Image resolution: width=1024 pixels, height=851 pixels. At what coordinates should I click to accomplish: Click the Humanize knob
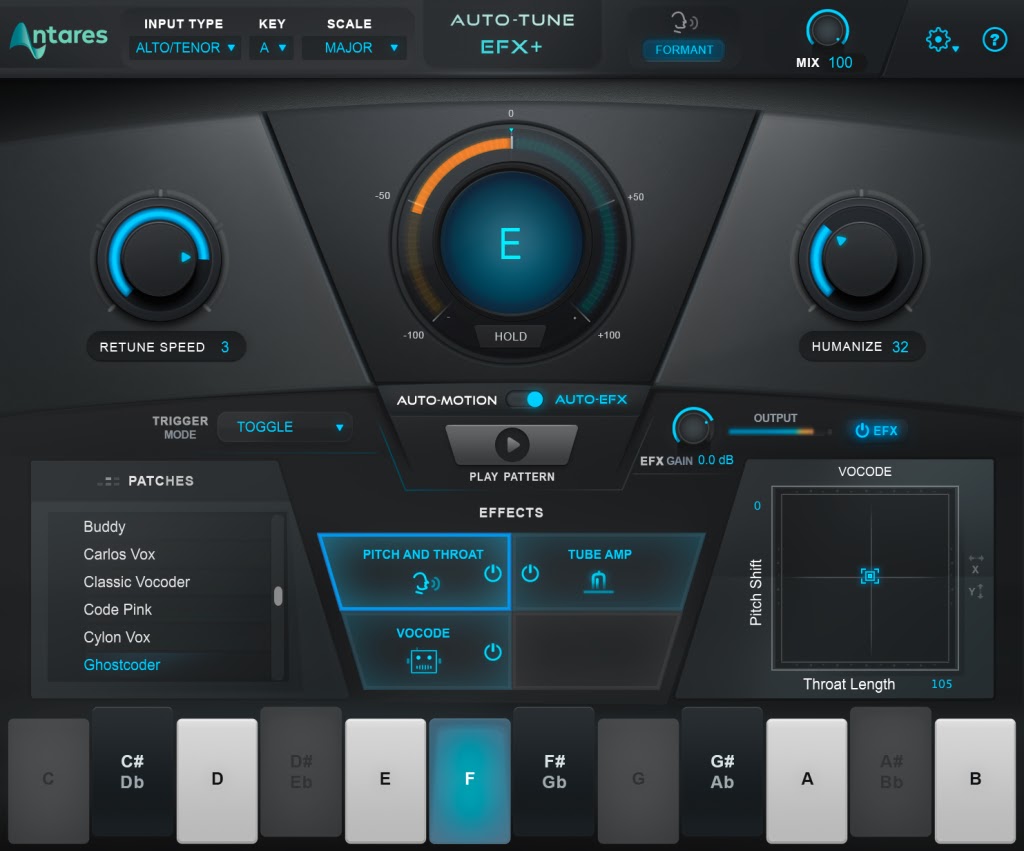click(x=860, y=259)
